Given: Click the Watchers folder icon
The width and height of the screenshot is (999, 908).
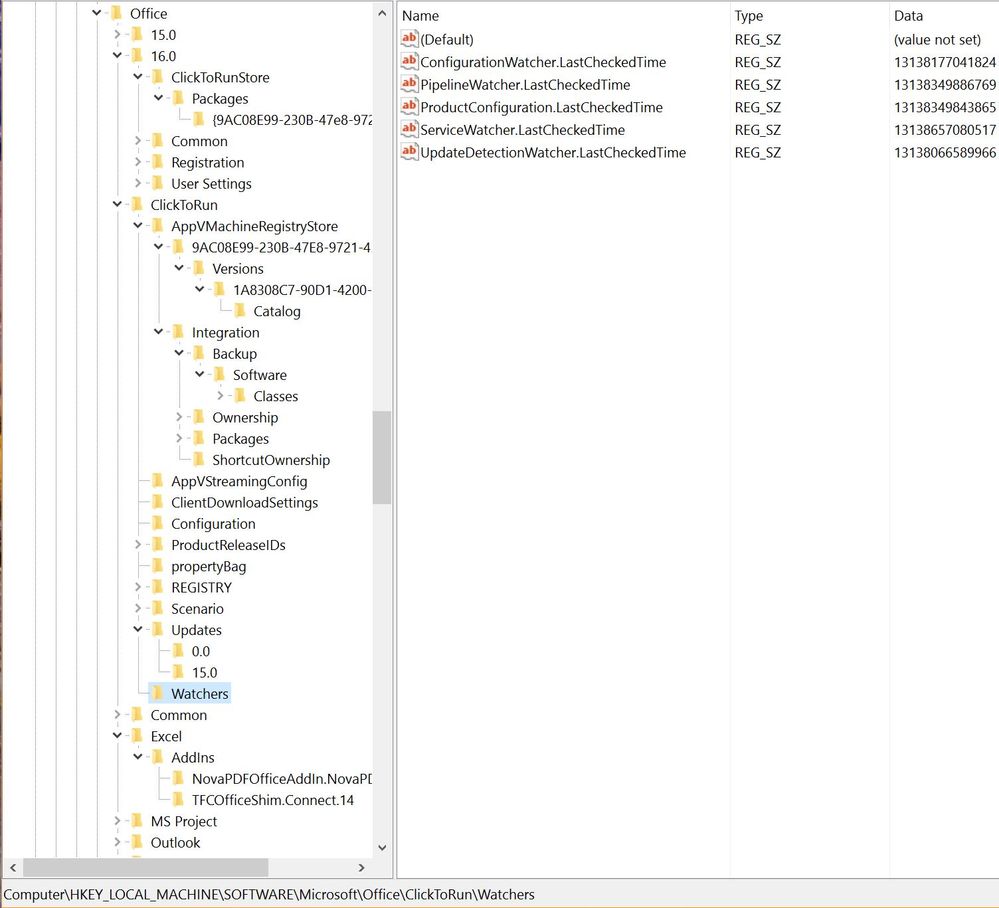Looking at the screenshot, I should coord(157,693).
